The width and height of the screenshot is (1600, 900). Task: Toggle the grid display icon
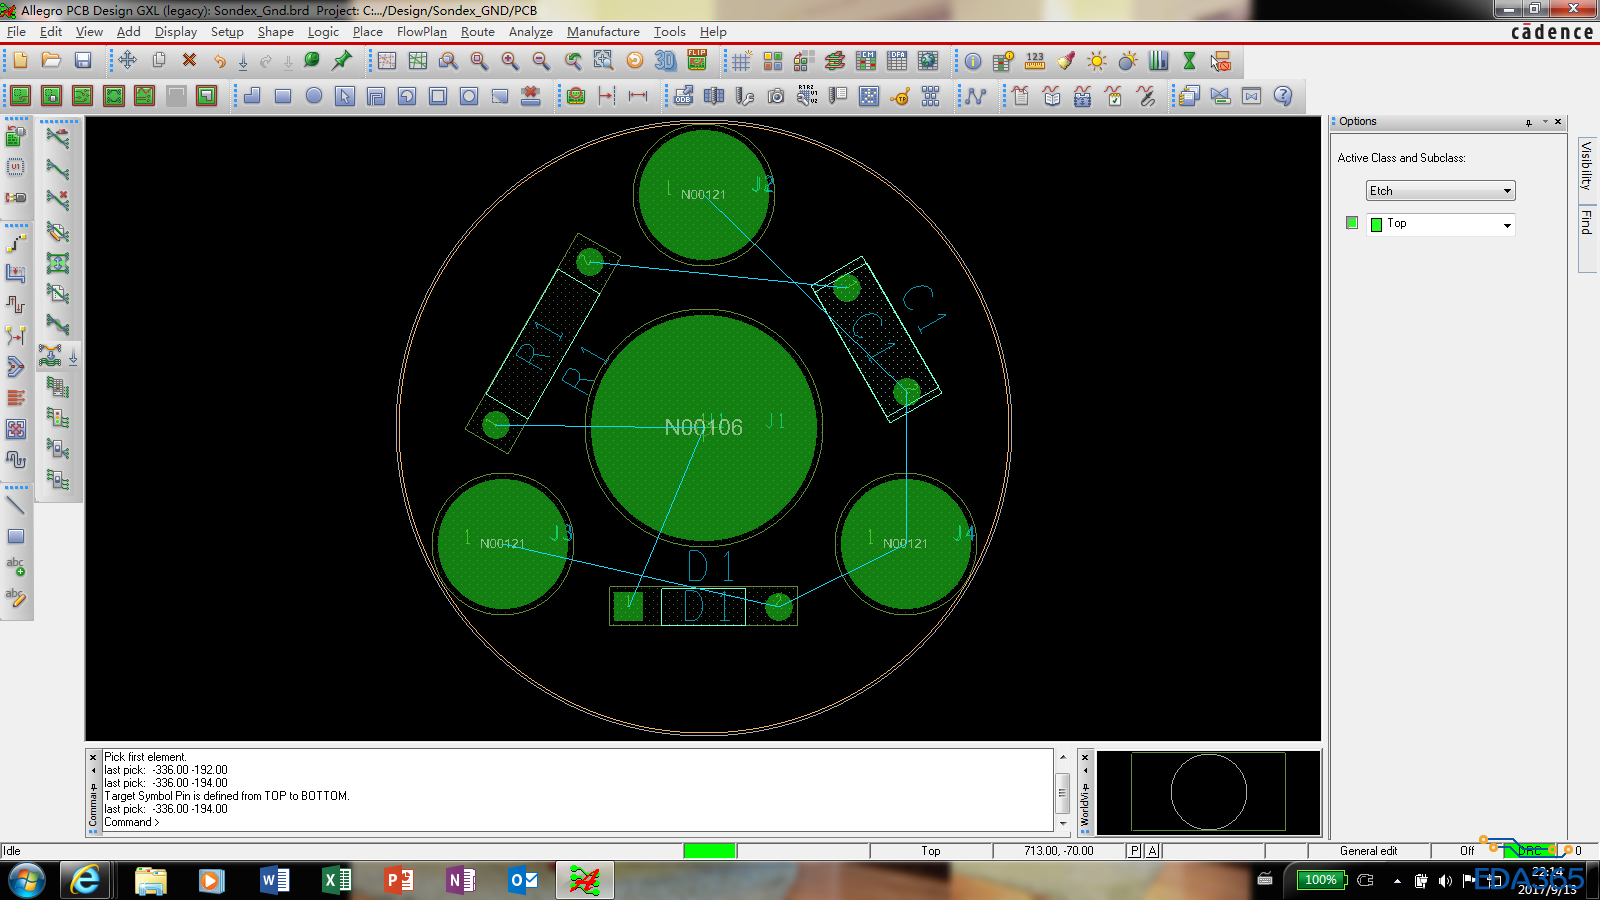click(x=741, y=61)
